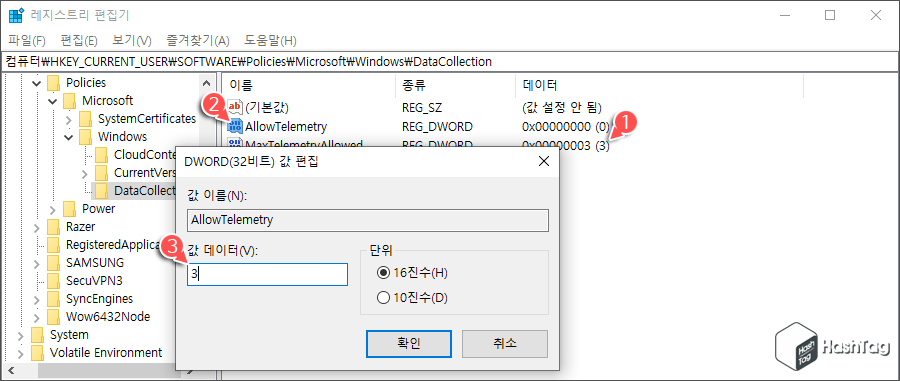Click the SAMSUNG folder icon

coord(53,262)
